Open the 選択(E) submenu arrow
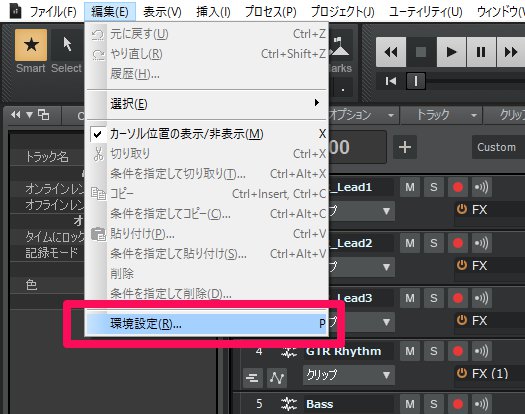Viewport: 525px width, 414px height. tap(316, 102)
